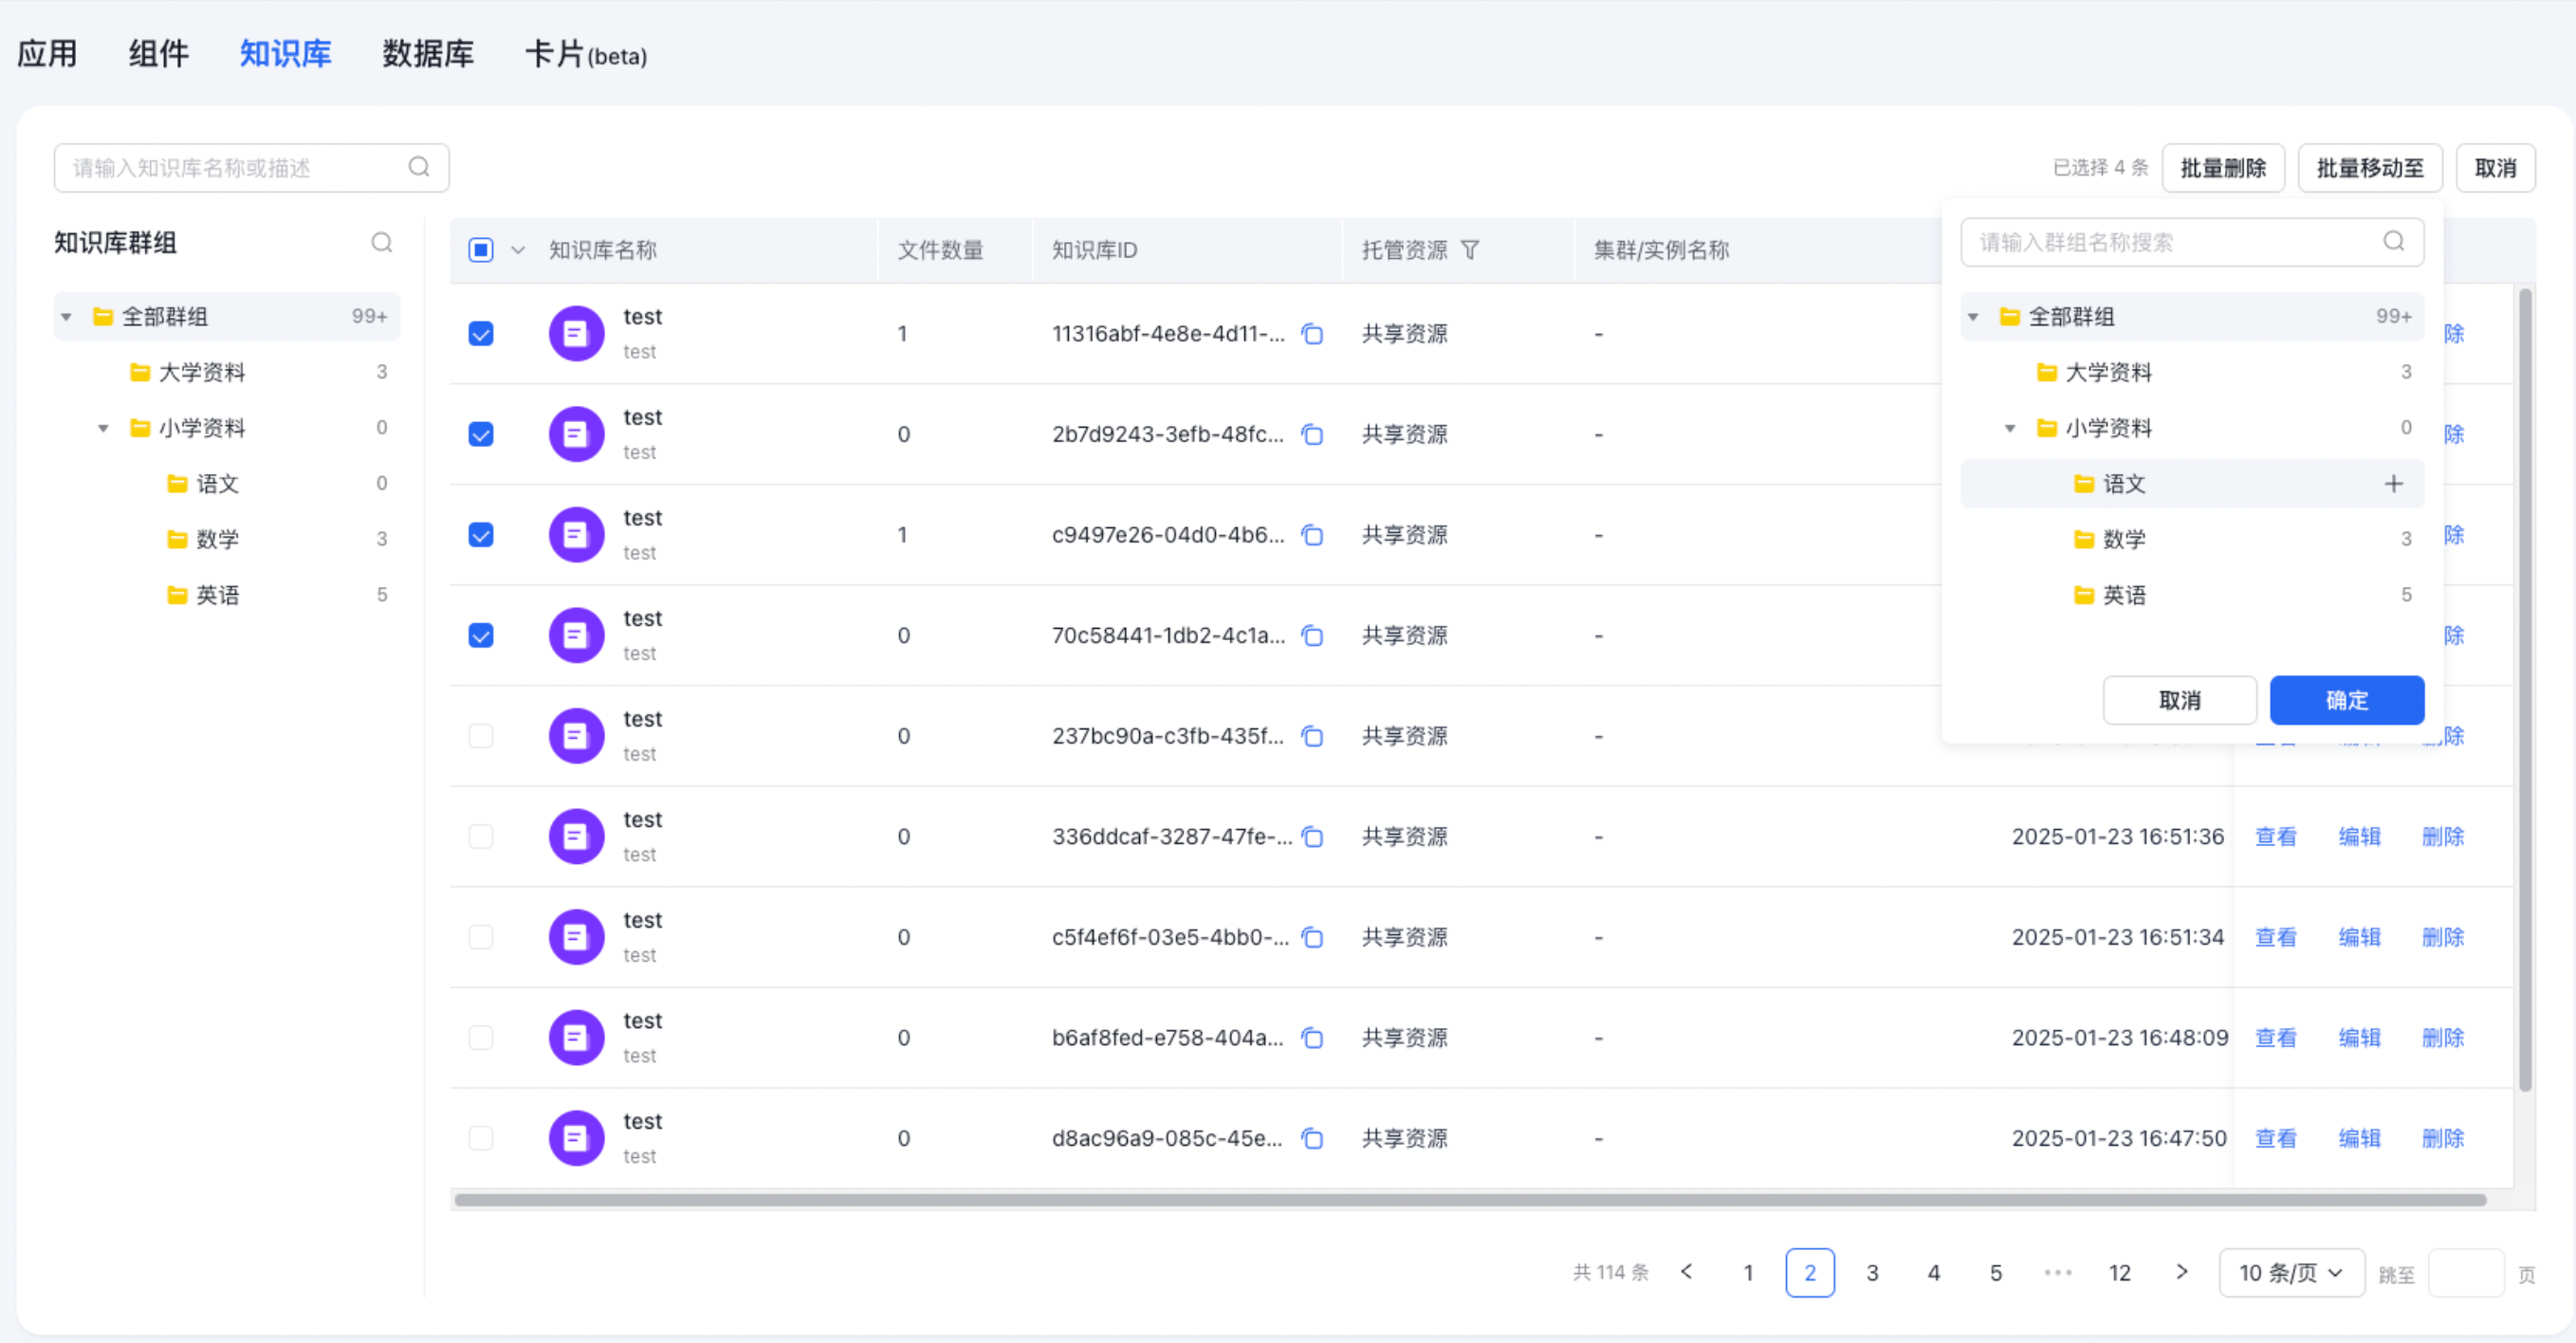Open 知识库 tab
This screenshot has height=1343, width=2576.
(285, 53)
